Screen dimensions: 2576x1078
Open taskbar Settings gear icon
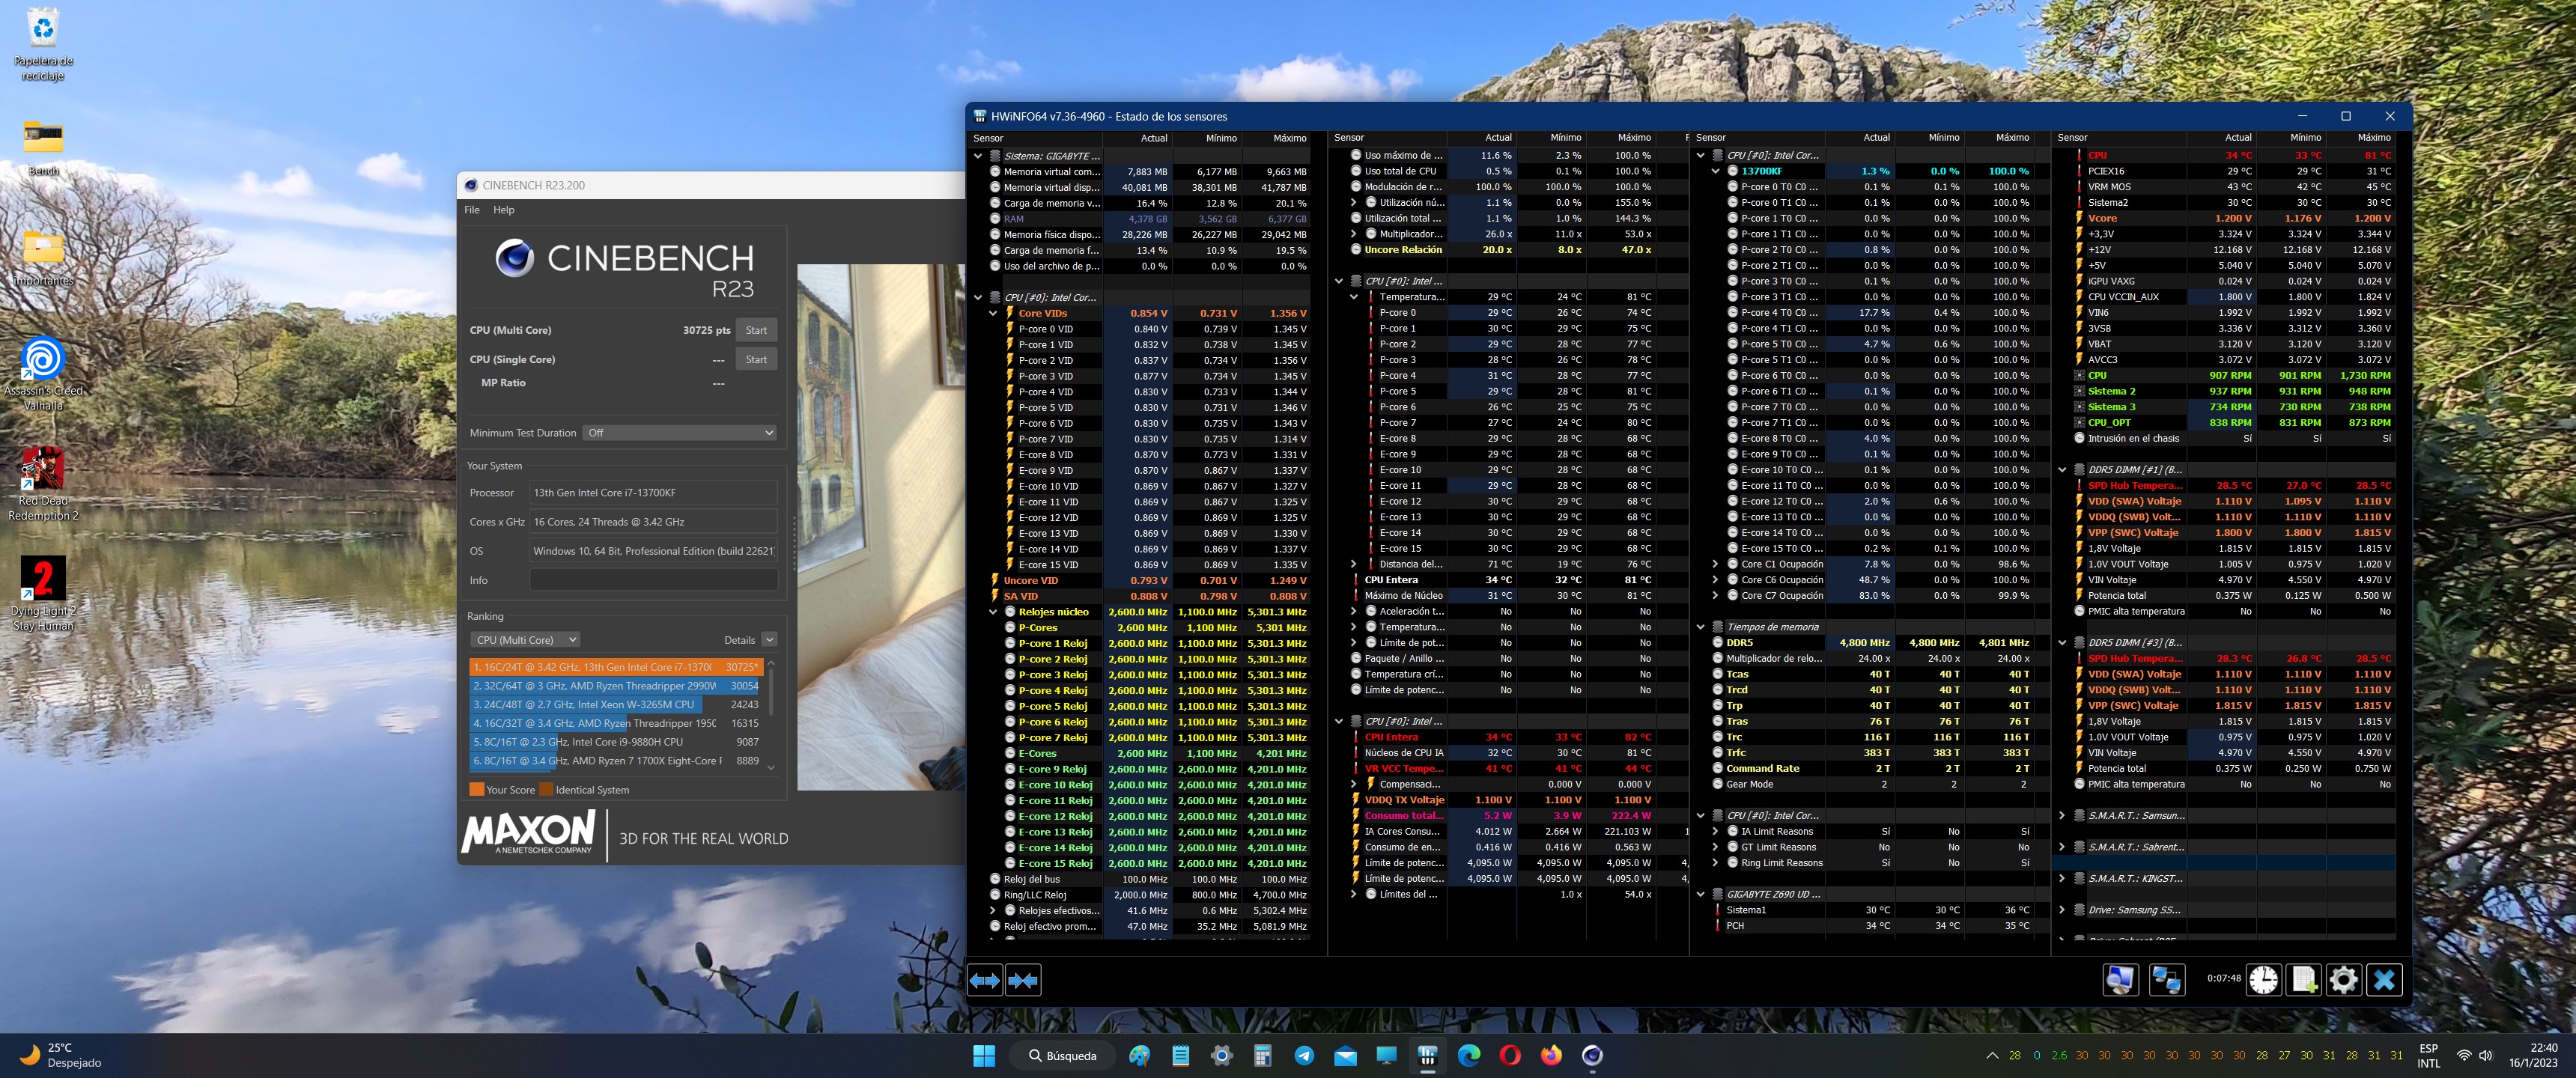[1221, 1056]
